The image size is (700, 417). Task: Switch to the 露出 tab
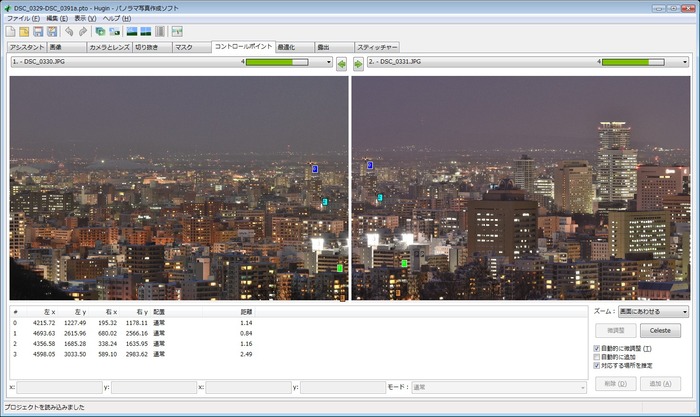(x=334, y=47)
